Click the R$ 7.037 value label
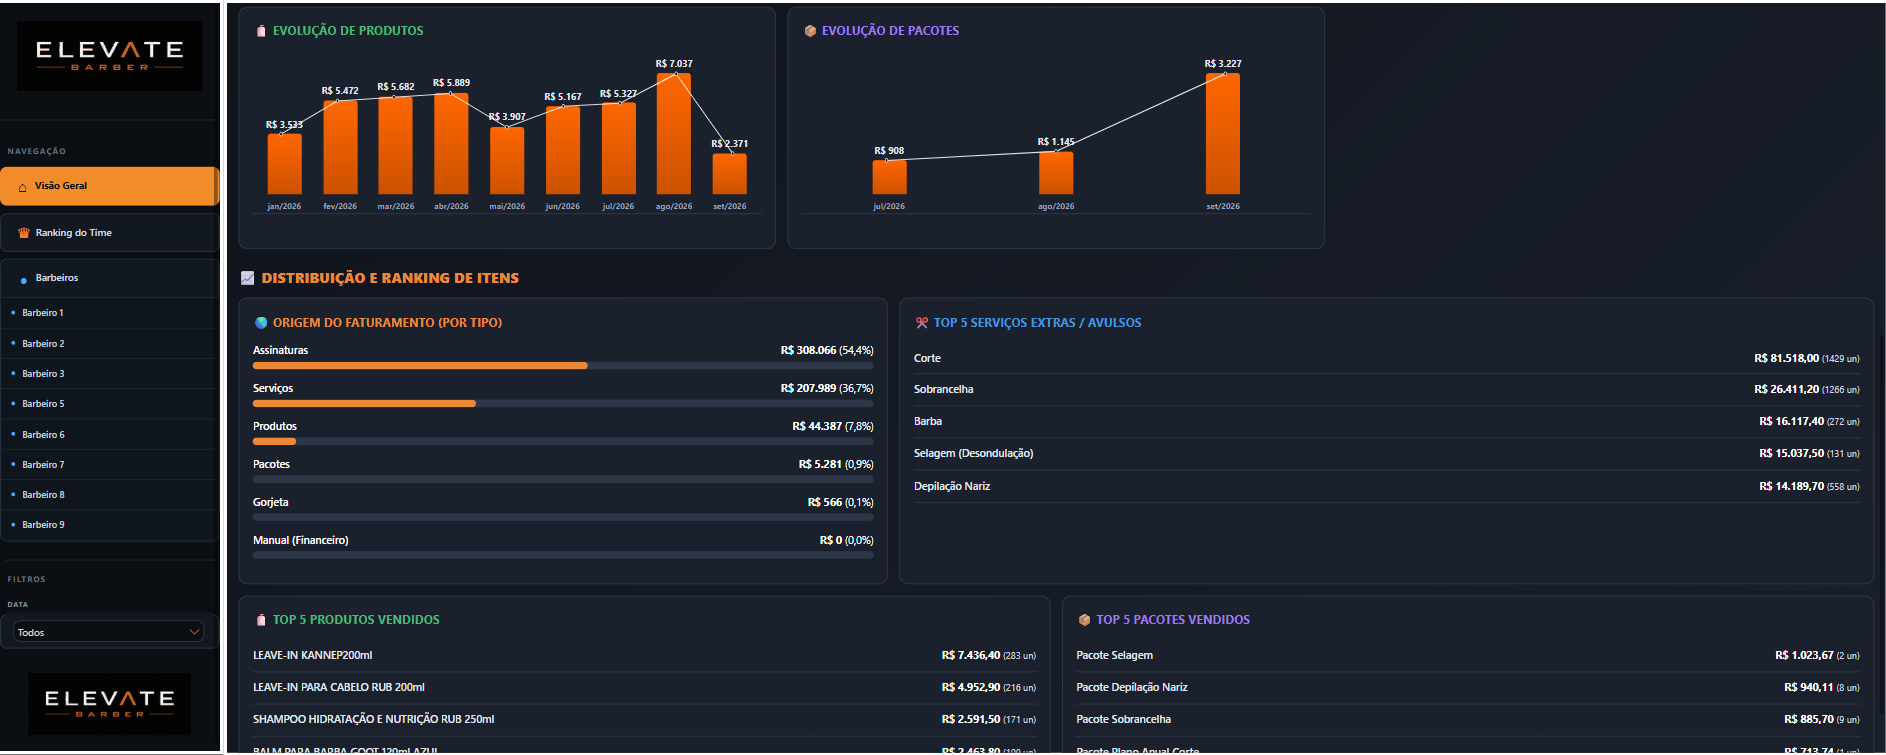Screen dimensions: 1886x755 click(674, 64)
